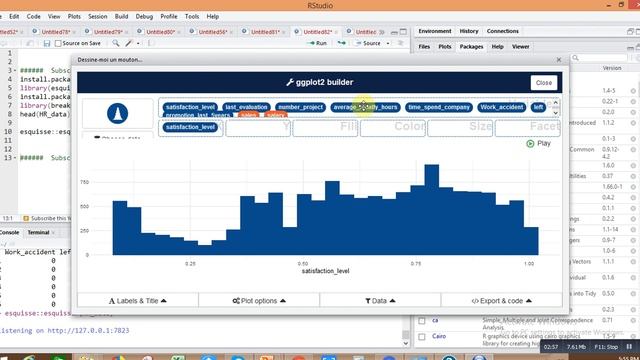The image size is (640, 360).
Task: Click the remove icon beside version 0.37
Action: click(633, 176)
